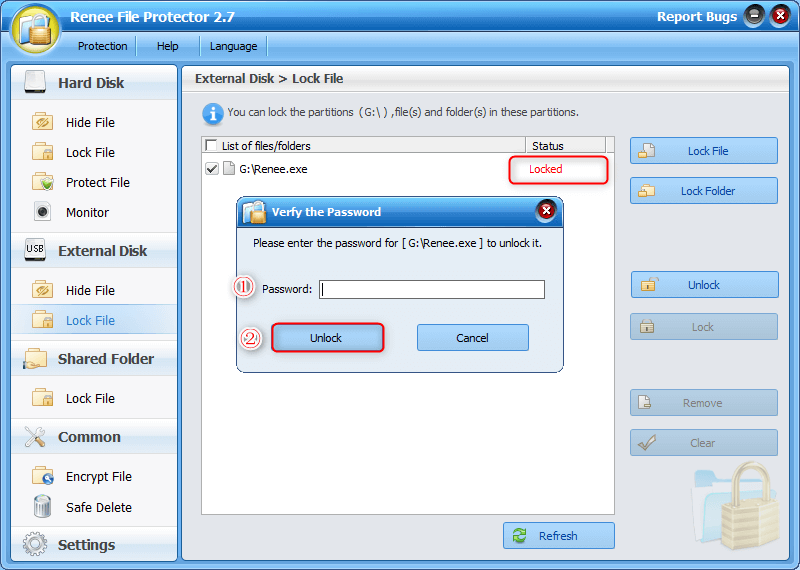800x570 pixels.
Task: Click the Report Bugs link
Action: point(696,16)
